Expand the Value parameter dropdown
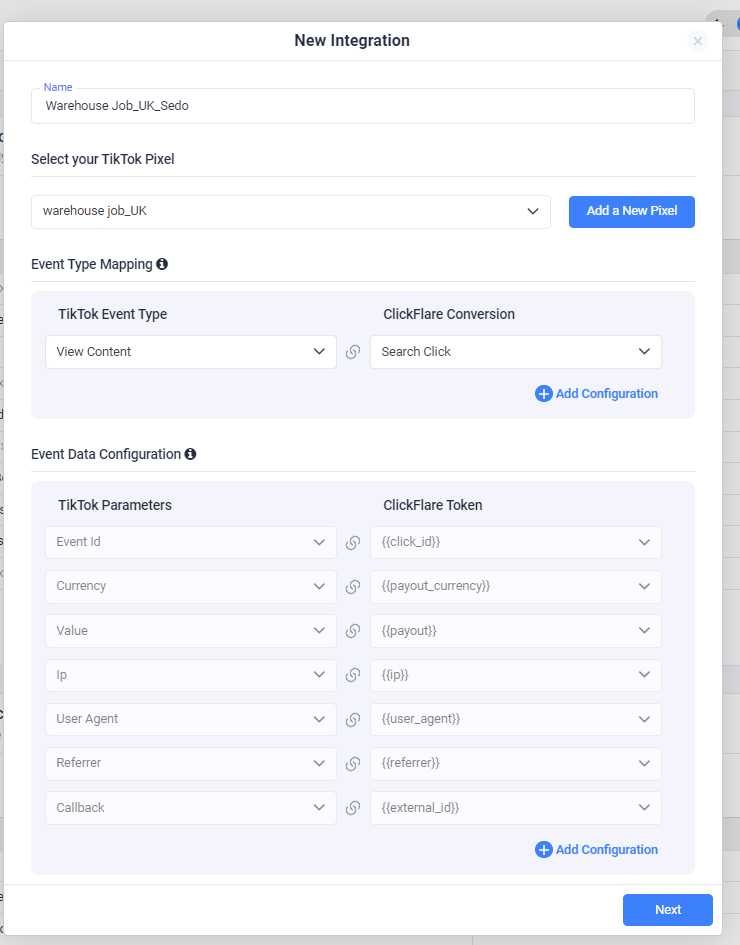Screen dimensions: 740x945 [x=190, y=630]
